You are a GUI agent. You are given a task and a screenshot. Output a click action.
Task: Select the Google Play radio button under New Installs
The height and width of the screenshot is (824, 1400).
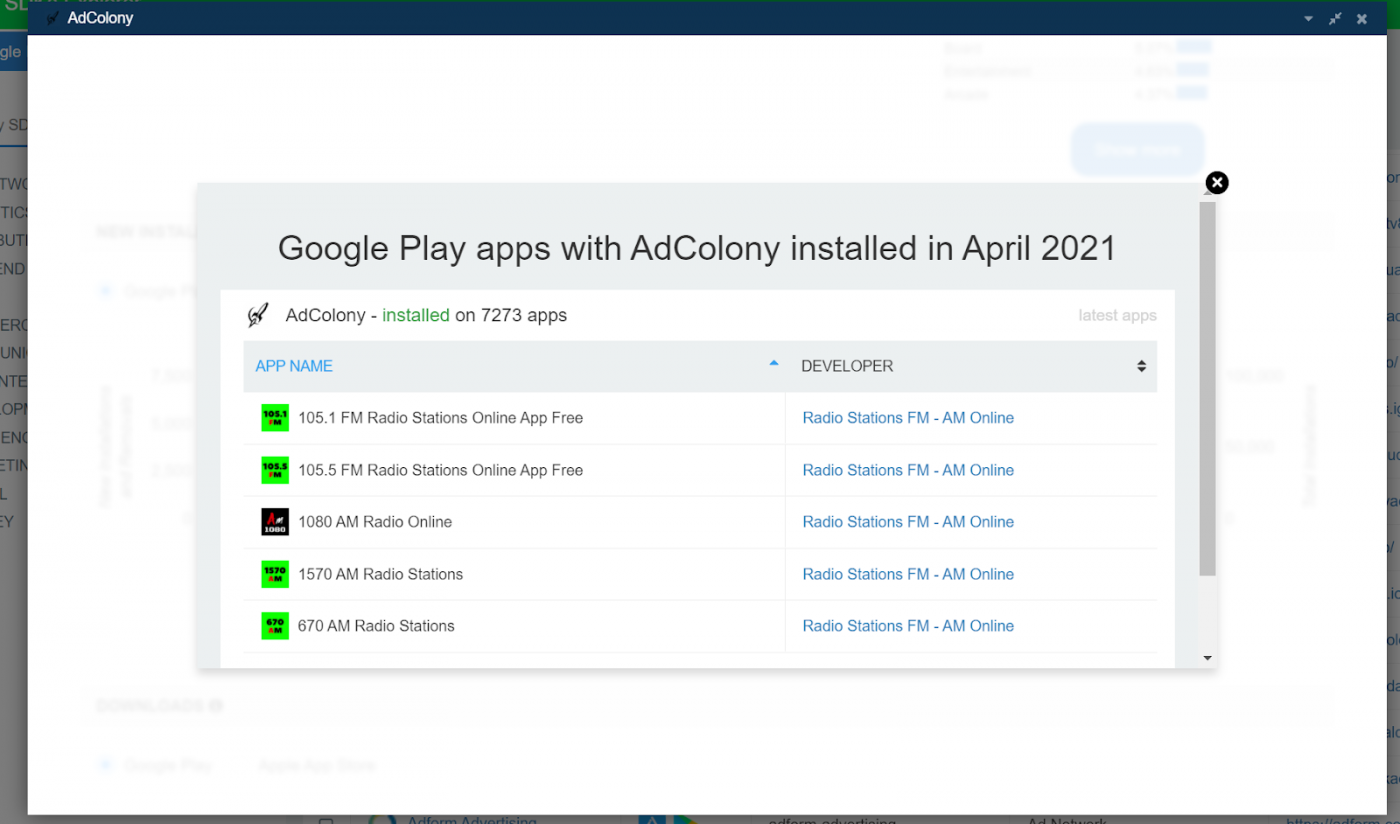click(104, 291)
